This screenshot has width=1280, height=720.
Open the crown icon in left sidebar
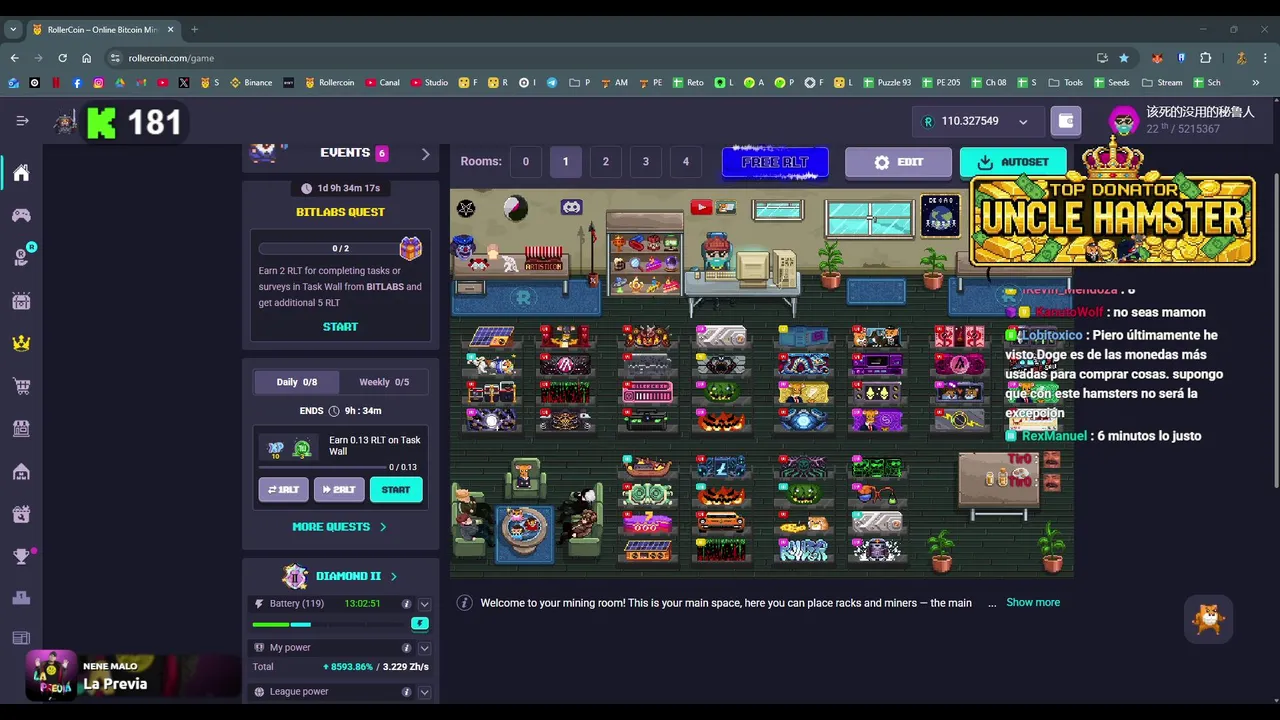click(x=21, y=343)
